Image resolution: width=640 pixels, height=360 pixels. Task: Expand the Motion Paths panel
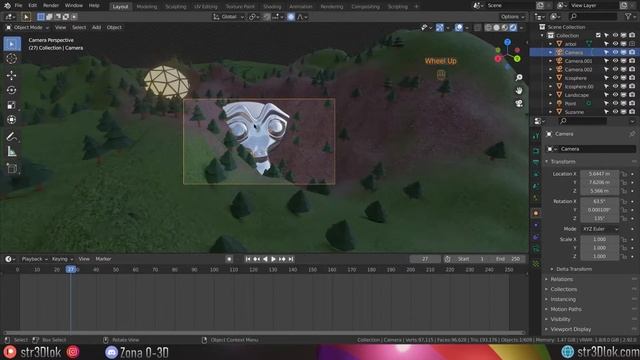(x=565, y=309)
